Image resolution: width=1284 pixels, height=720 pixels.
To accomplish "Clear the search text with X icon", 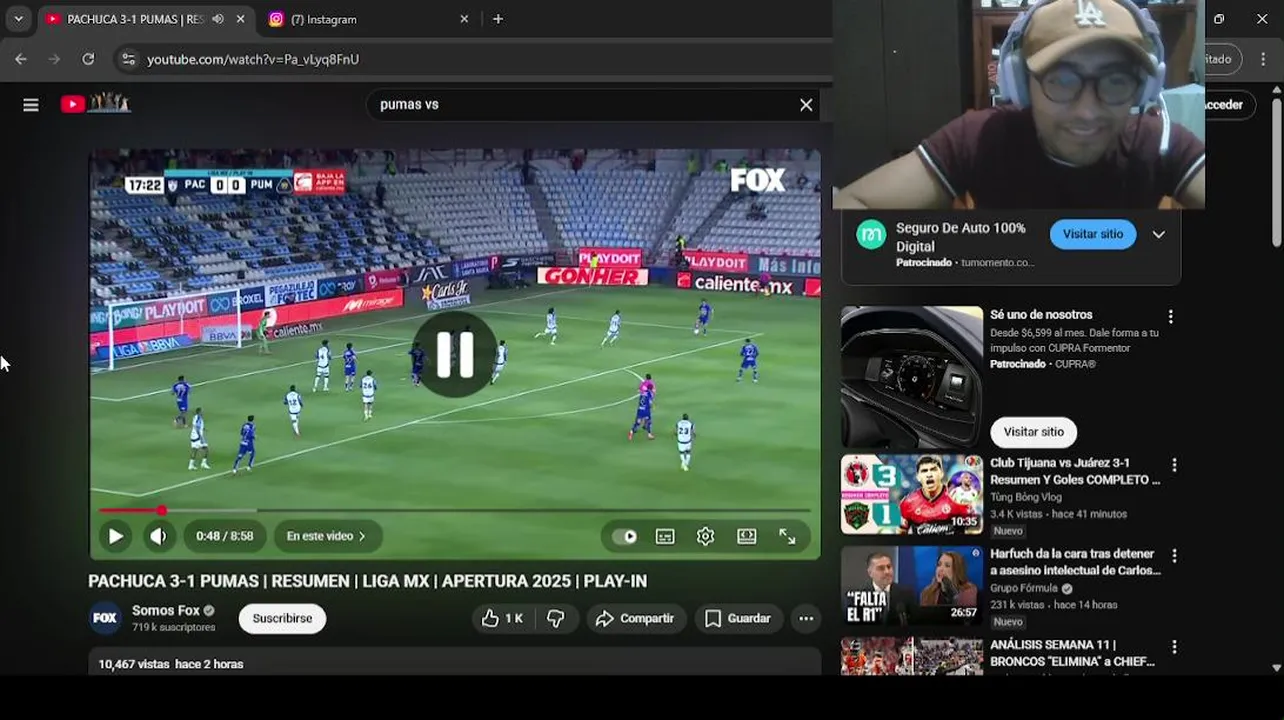I will tap(806, 105).
